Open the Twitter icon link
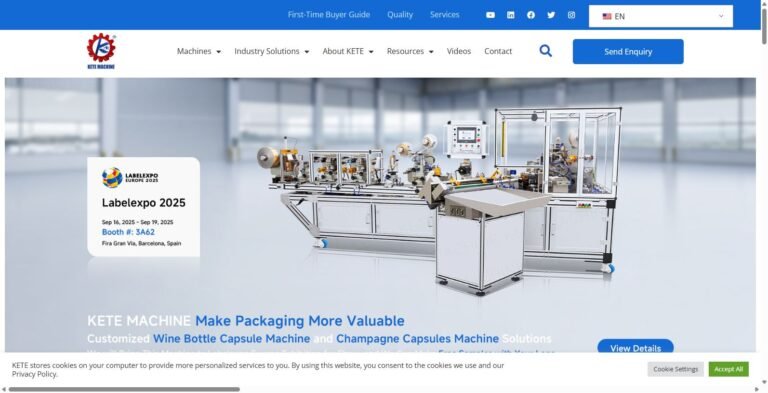768x393 pixels. (551, 15)
